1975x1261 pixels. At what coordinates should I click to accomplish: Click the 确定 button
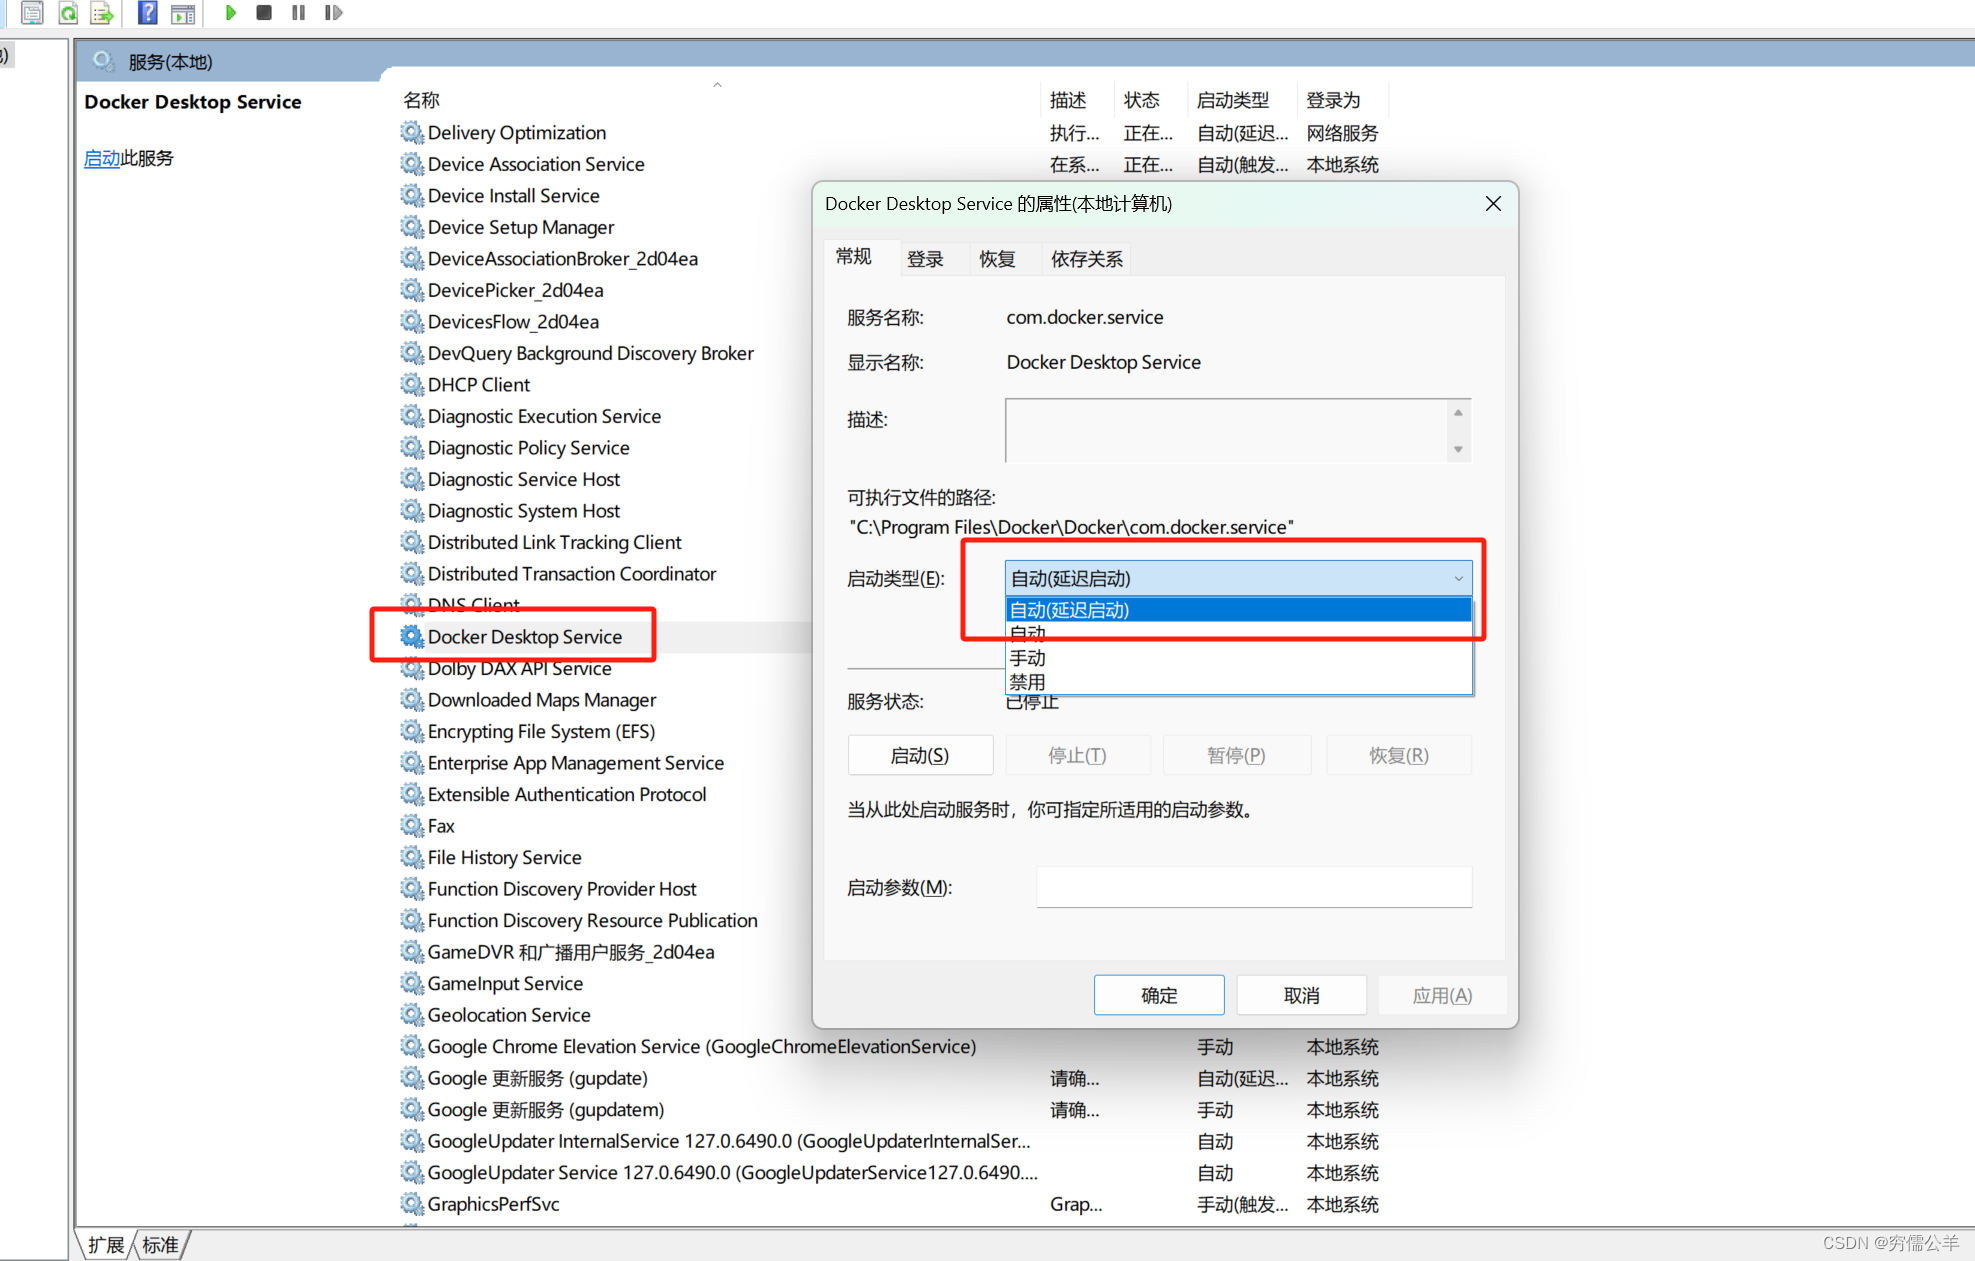tap(1158, 995)
